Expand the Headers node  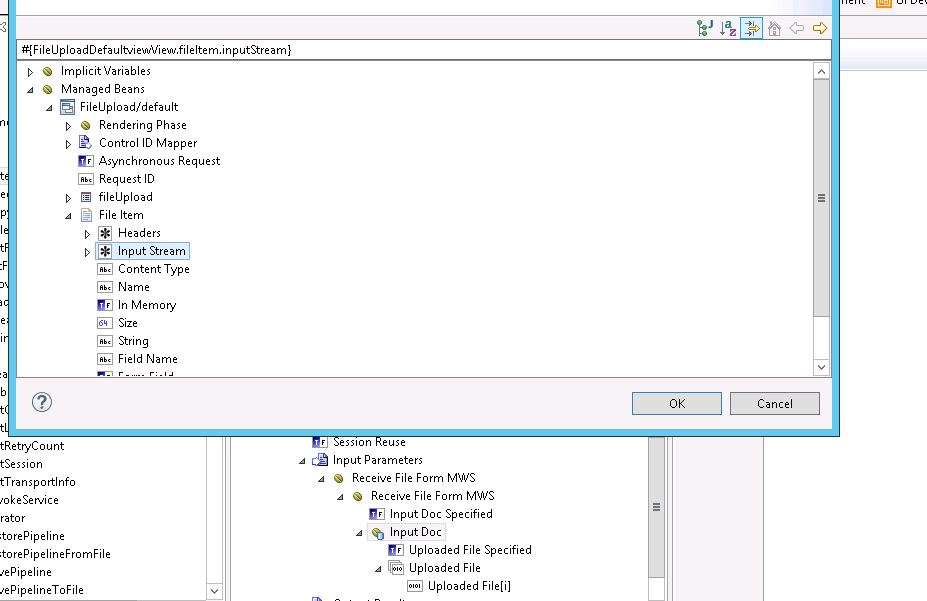pos(87,234)
